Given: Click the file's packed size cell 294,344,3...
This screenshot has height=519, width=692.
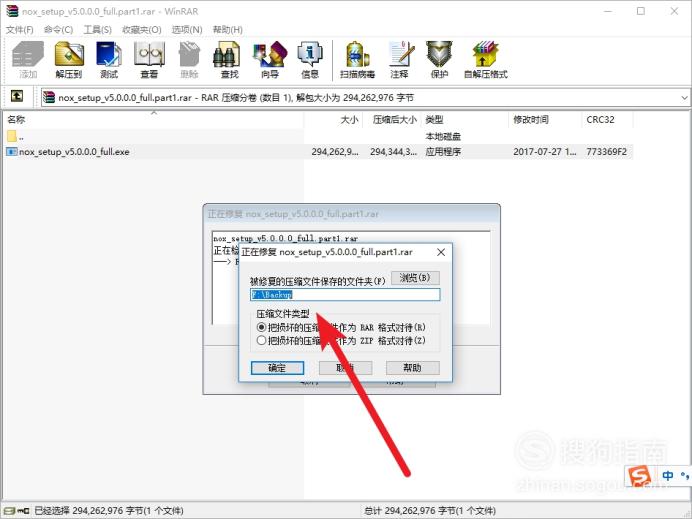Looking at the screenshot, I should click(393, 152).
